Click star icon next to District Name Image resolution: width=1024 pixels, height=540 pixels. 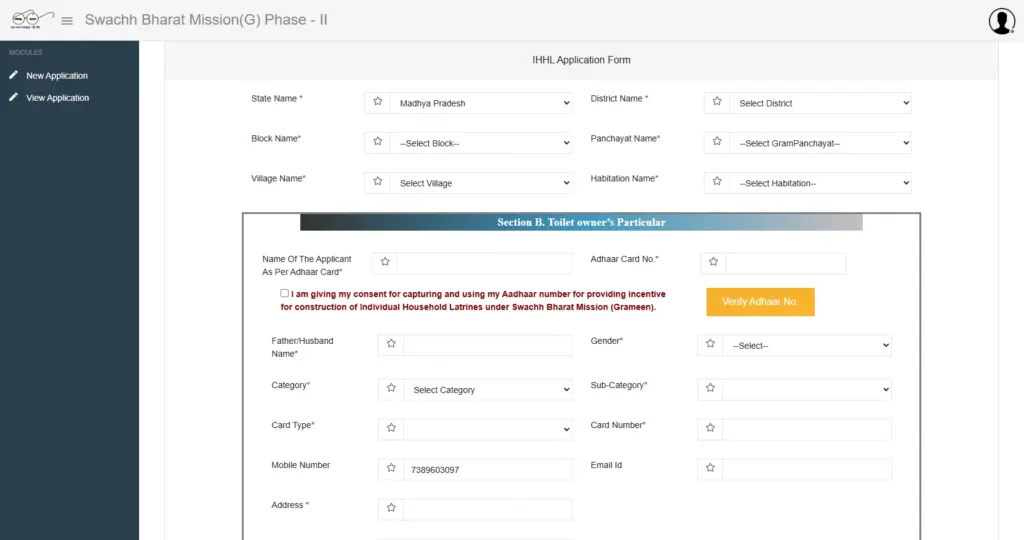click(717, 102)
